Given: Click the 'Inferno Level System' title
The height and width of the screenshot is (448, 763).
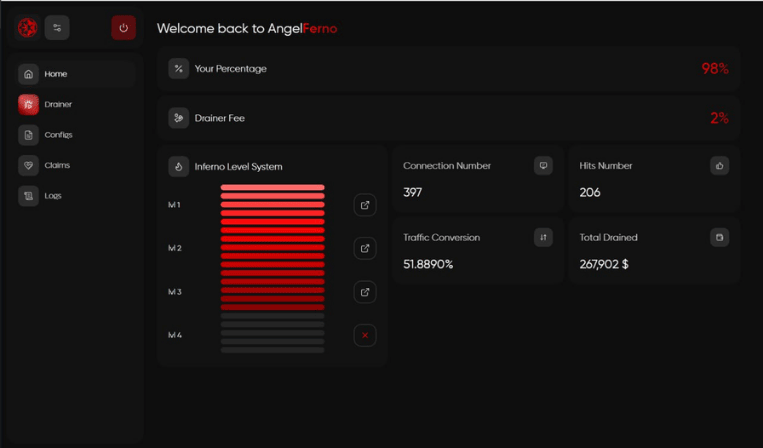Looking at the screenshot, I should tap(238, 166).
